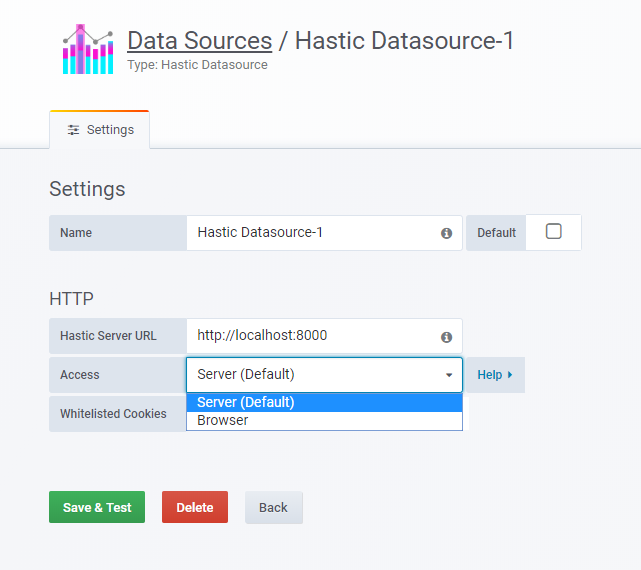Focus the Name input with Hastic Datasource-1

[324, 233]
